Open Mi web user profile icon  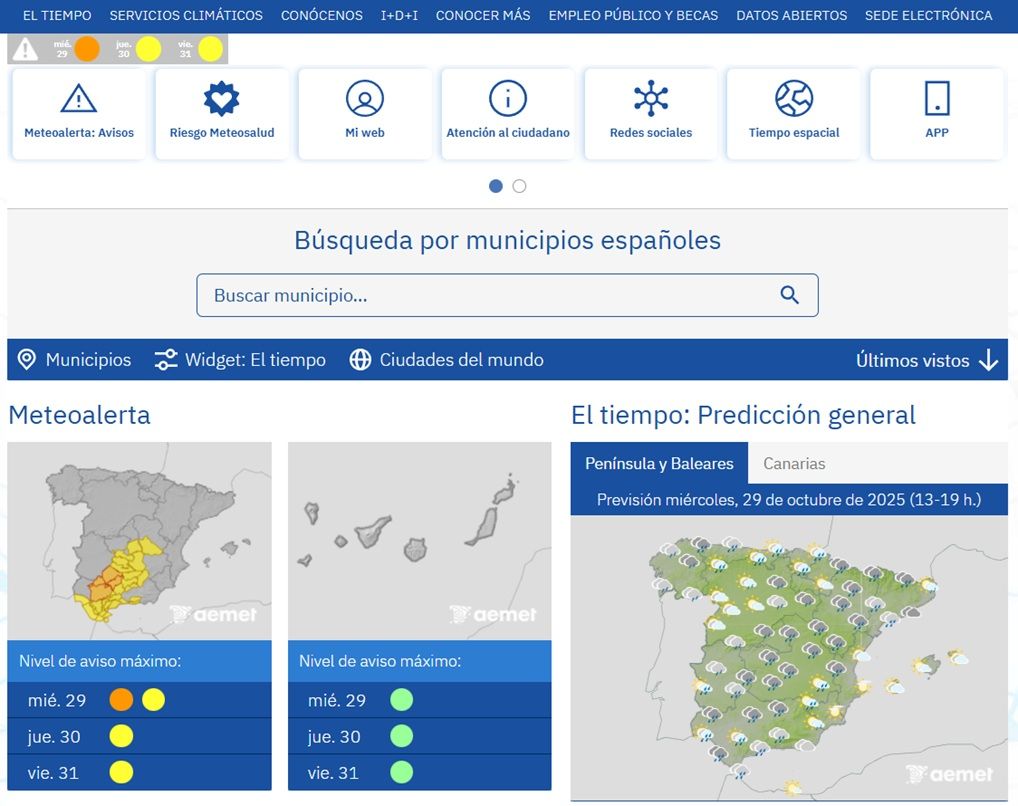coord(365,99)
